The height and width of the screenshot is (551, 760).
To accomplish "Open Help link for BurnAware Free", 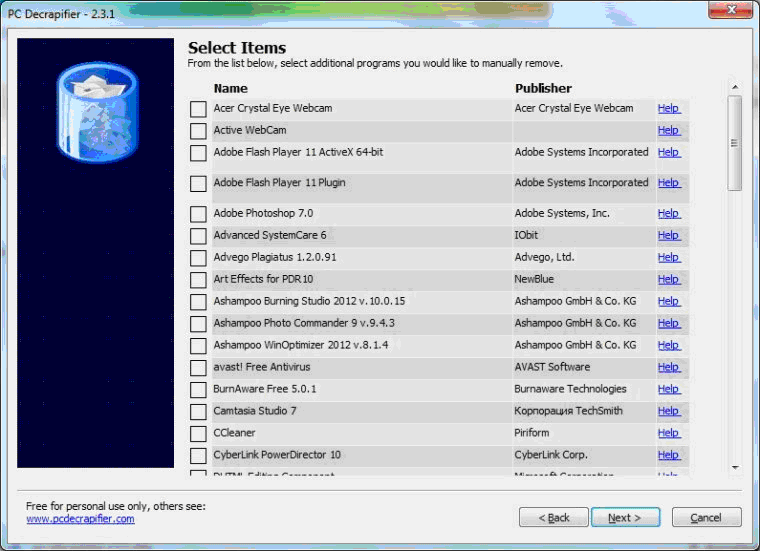I will coord(669,389).
